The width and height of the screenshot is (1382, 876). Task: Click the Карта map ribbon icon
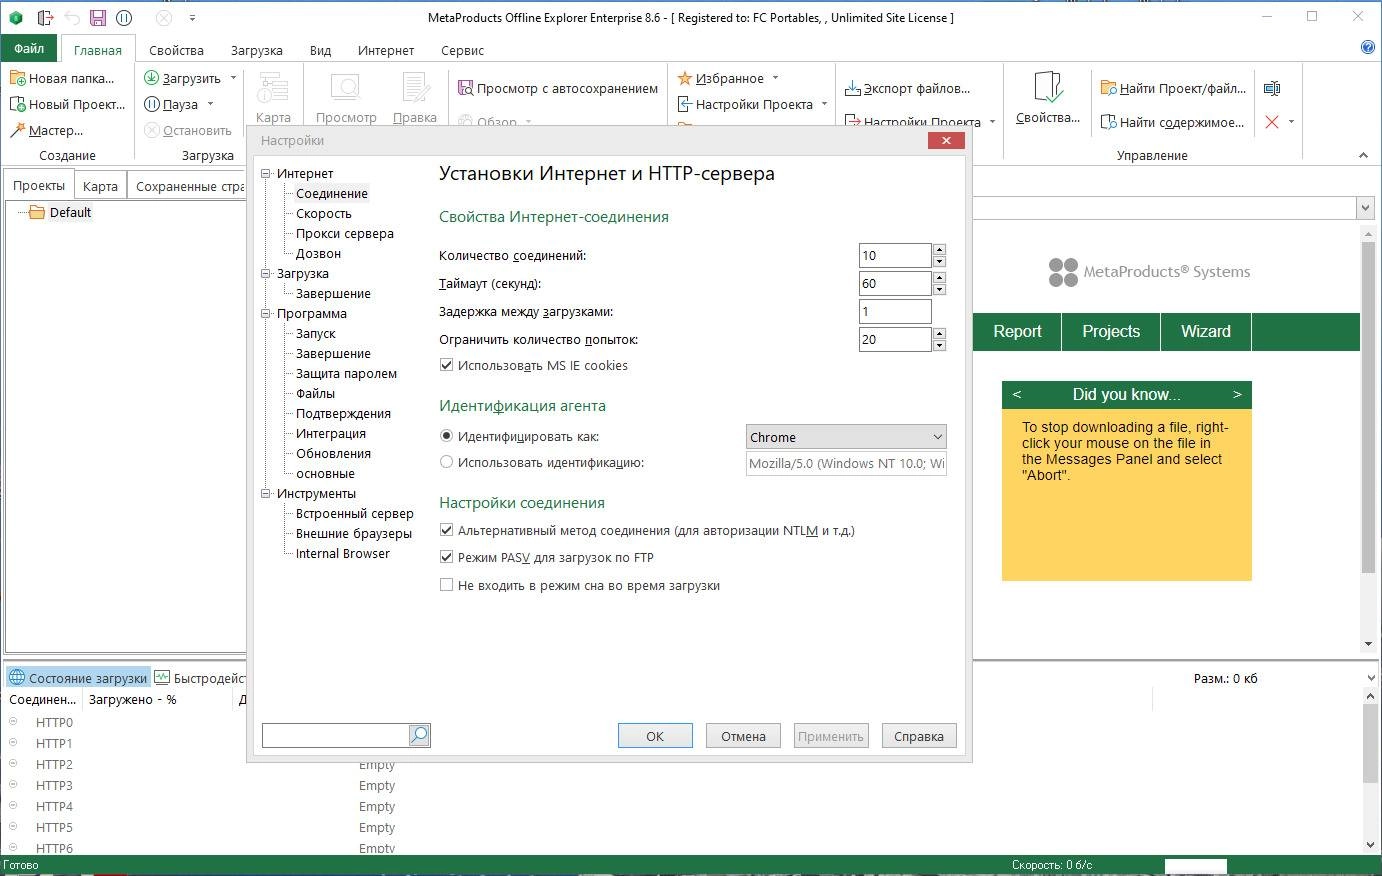point(273,89)
